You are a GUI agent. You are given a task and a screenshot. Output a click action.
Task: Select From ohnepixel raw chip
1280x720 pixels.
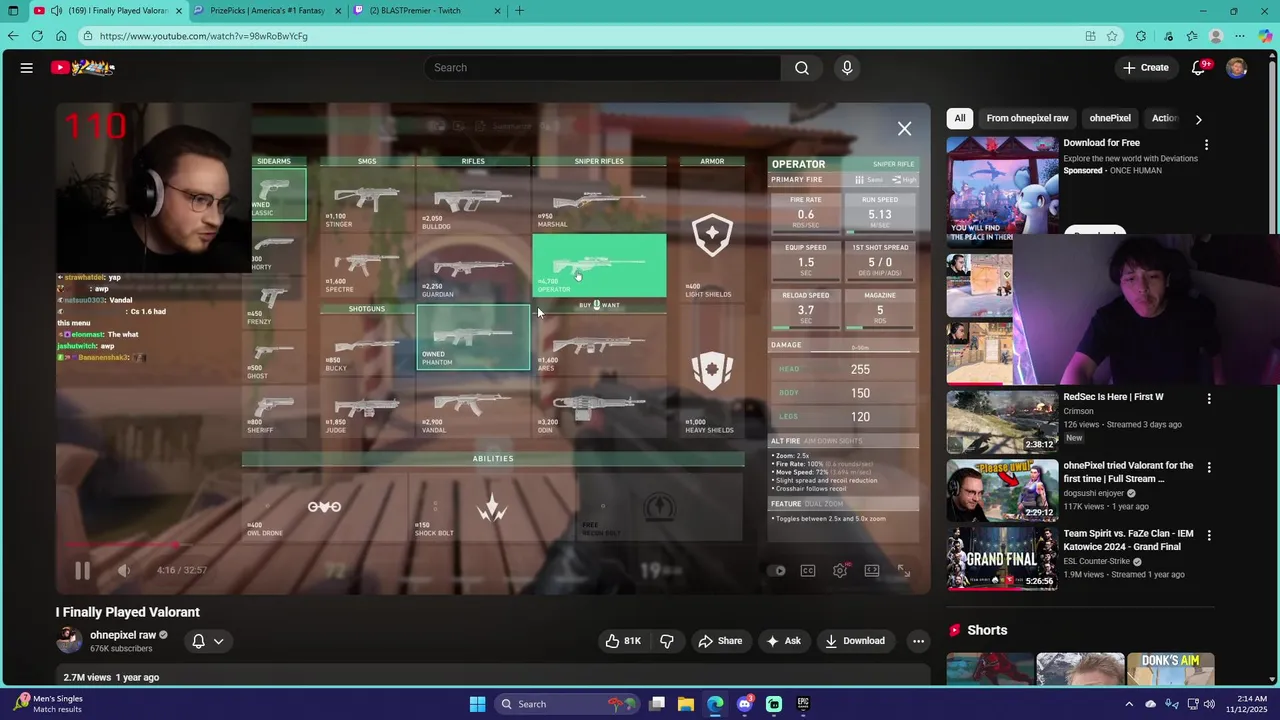pyautogui.click(x=1027, y=118)
